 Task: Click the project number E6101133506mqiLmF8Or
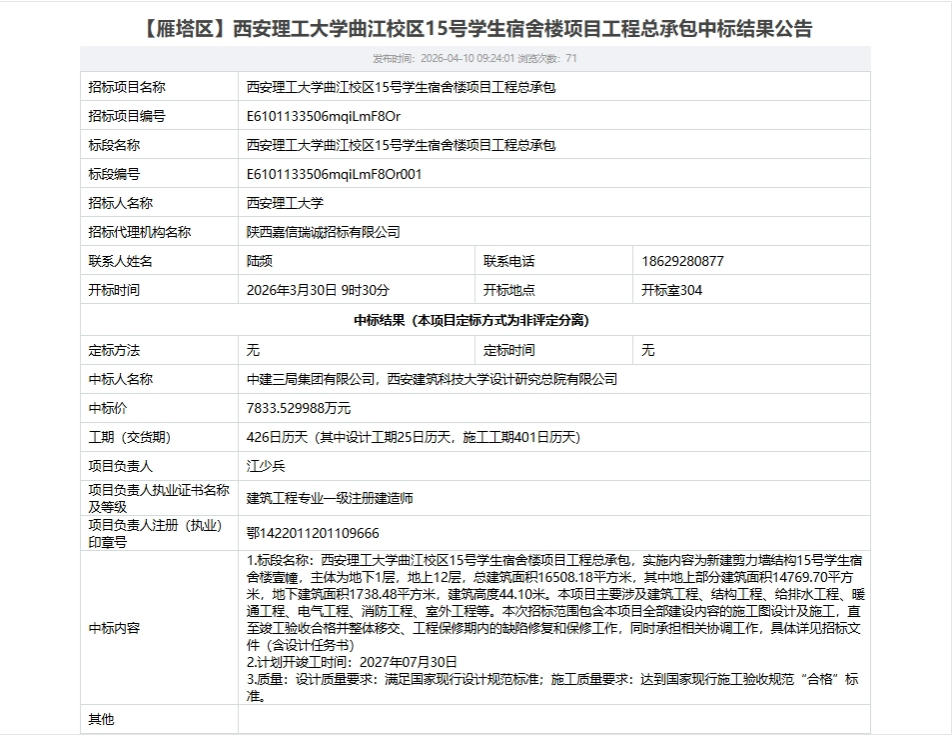323,116
